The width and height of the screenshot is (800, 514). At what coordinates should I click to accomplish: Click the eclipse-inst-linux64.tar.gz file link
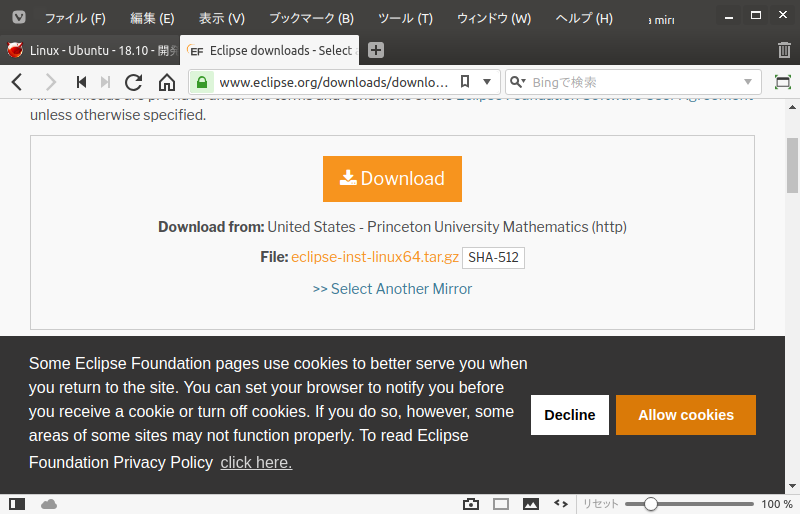pyautogui.click(x=375, y=257)
